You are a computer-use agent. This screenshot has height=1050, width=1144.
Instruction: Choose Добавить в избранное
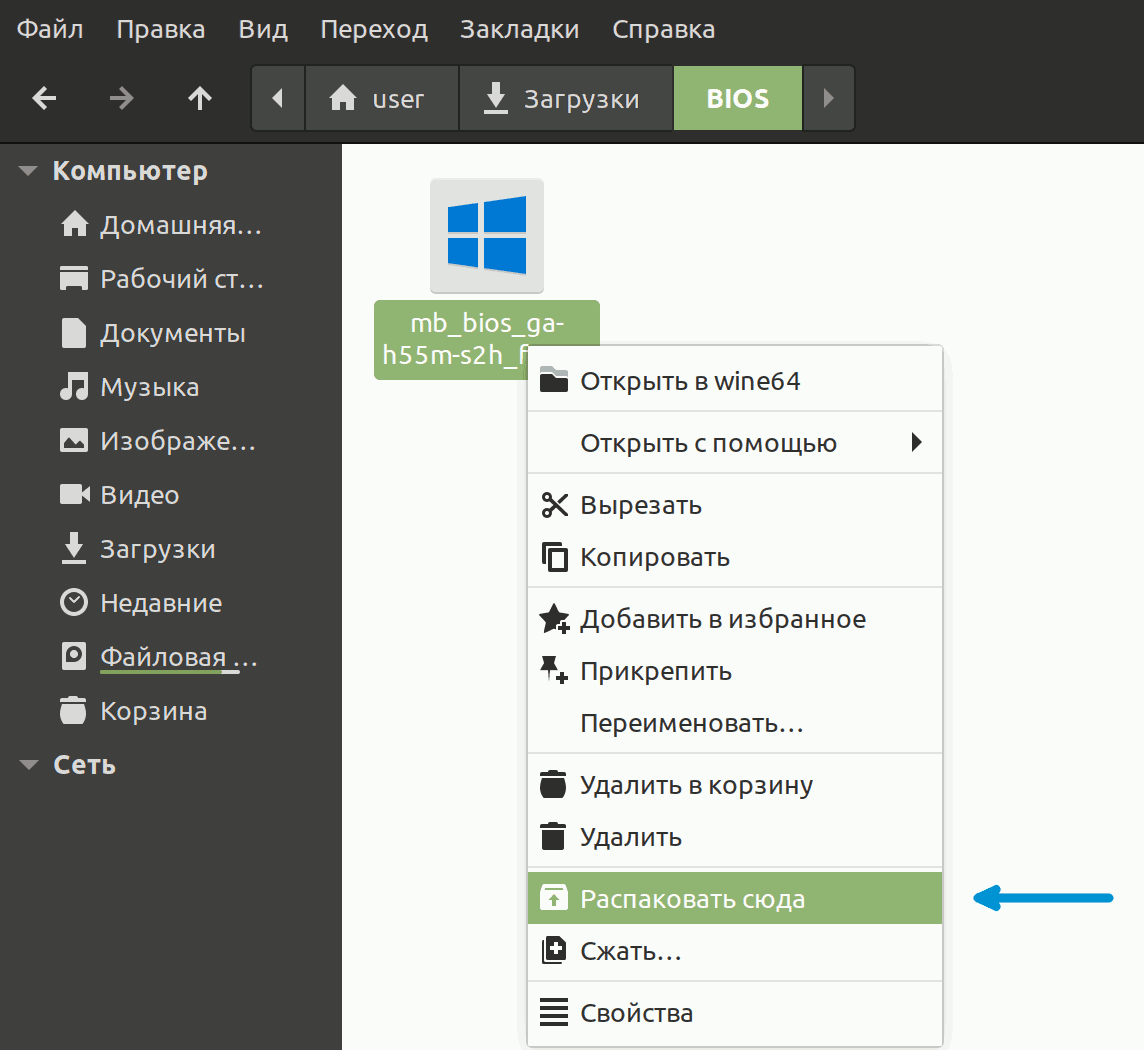pos(735,619)
